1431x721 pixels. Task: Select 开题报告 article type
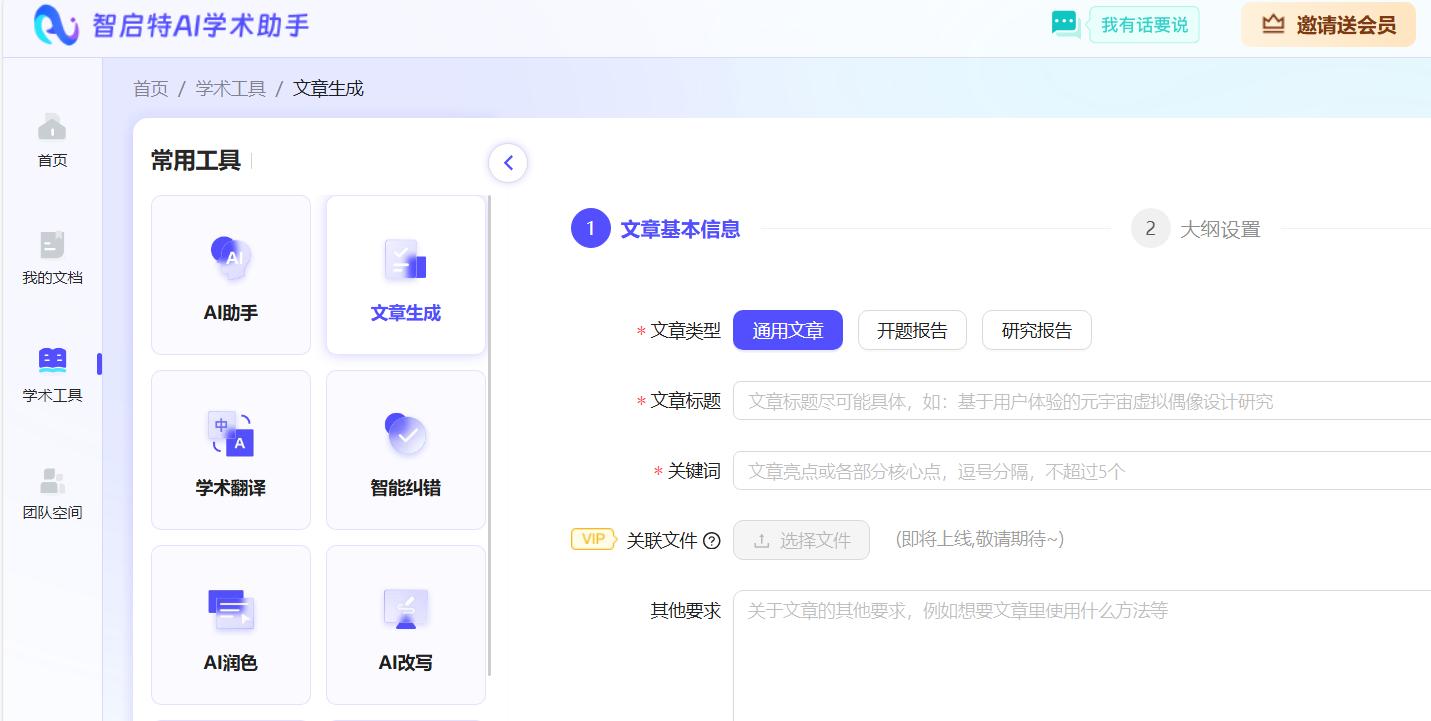pos(912,330)
